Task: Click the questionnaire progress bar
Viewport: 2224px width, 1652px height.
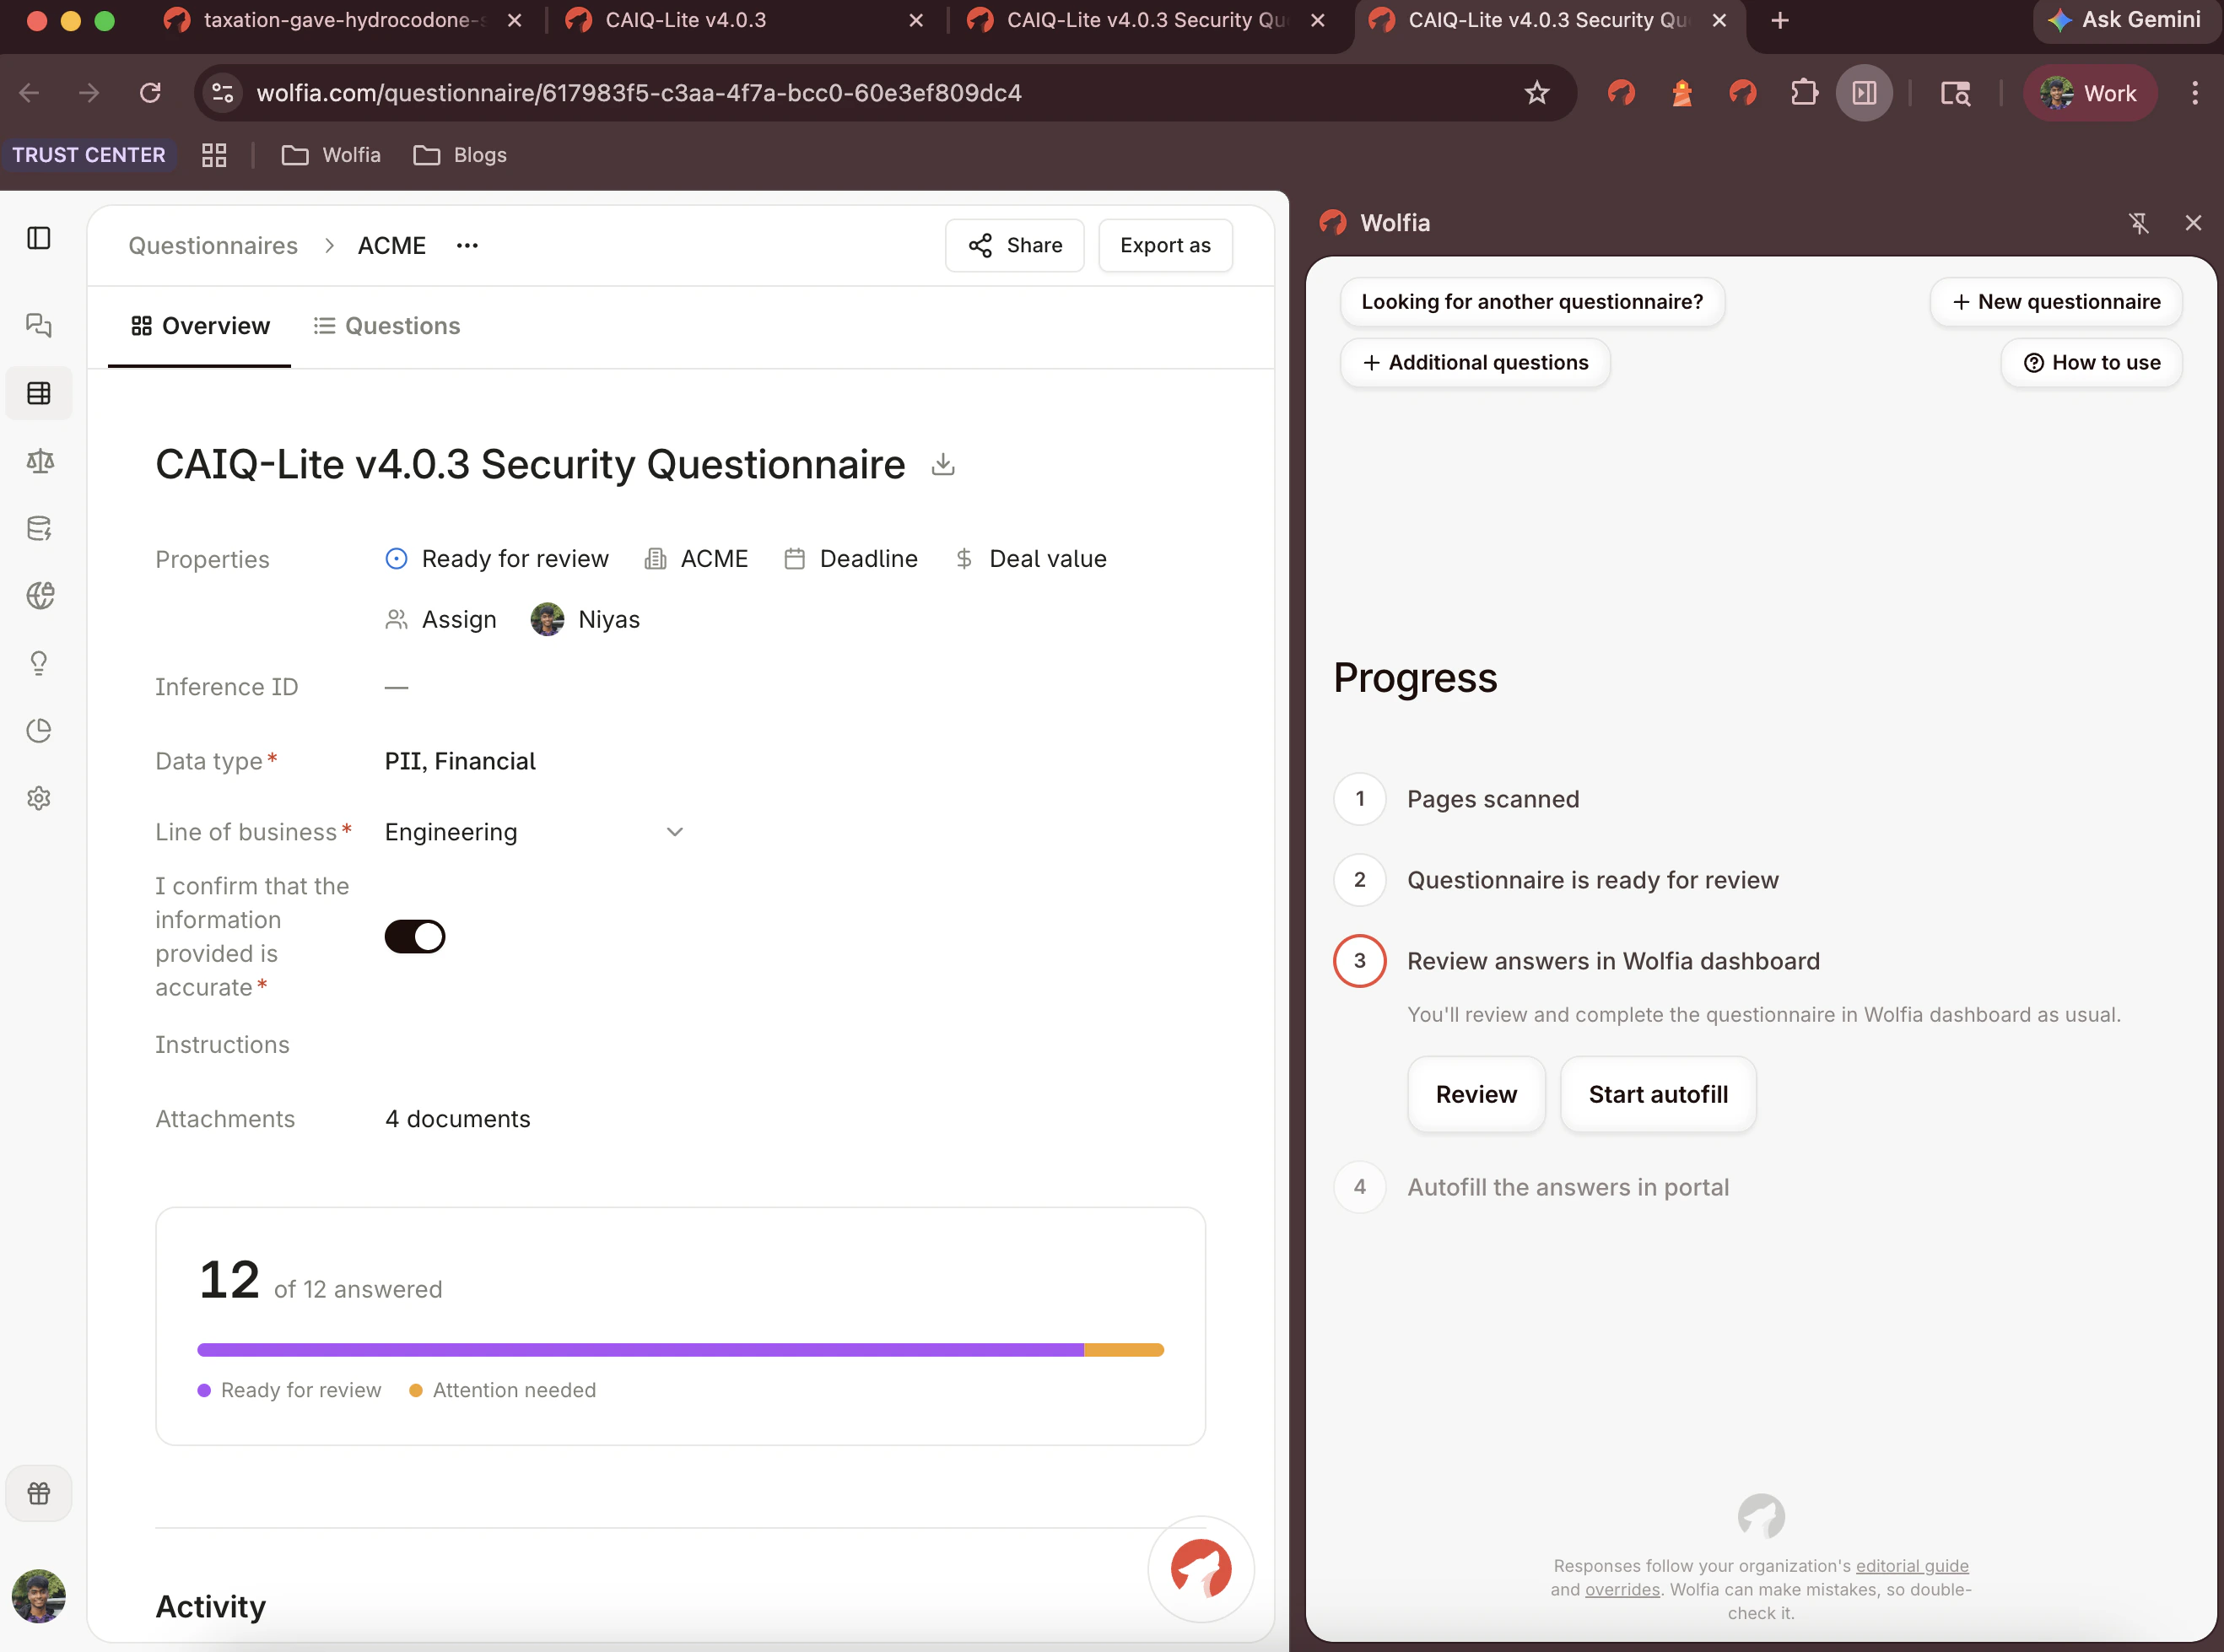Action: (681, 1349)
